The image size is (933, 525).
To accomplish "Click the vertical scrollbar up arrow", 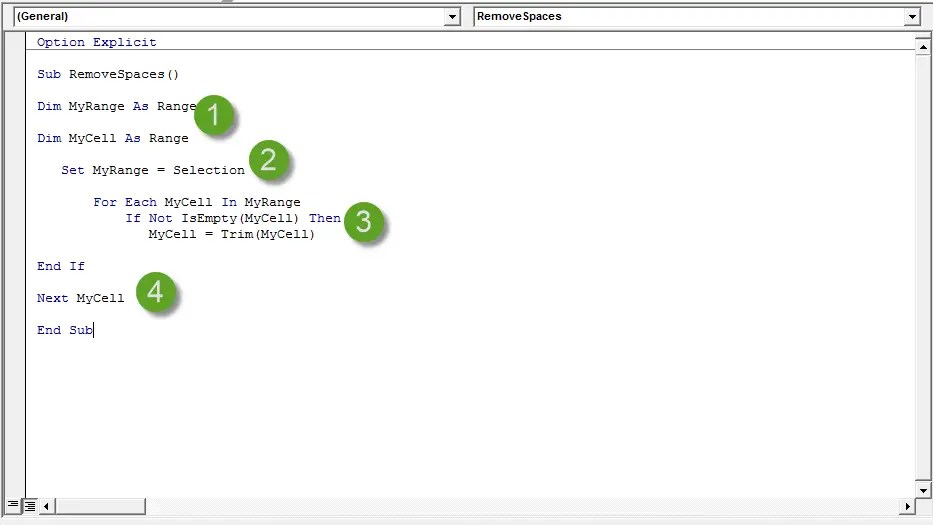I will tap(923, 46).
